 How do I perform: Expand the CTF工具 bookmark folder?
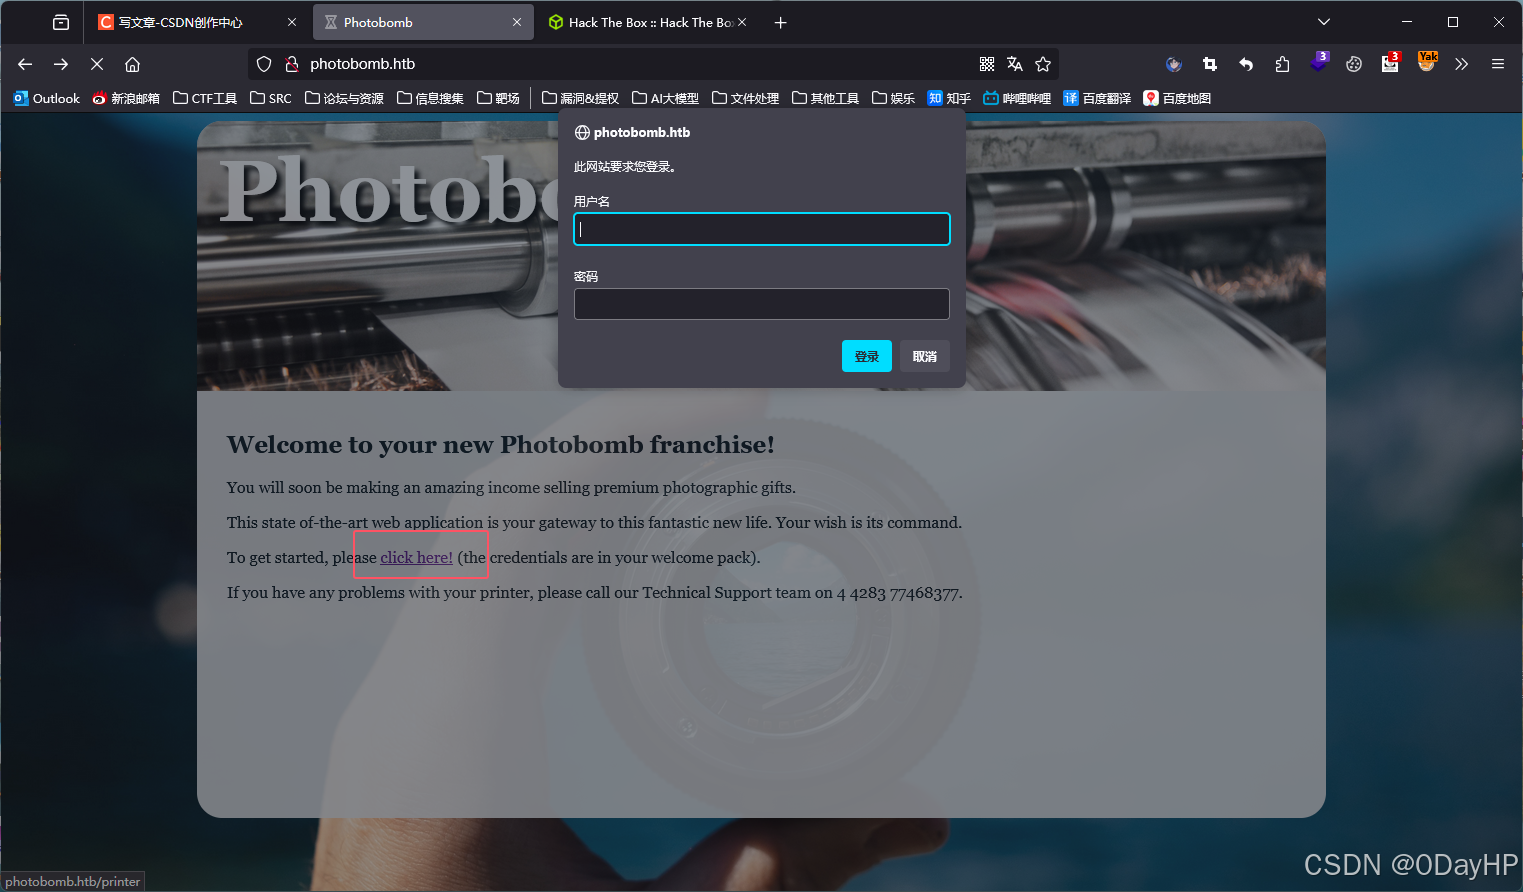(205, 98)
